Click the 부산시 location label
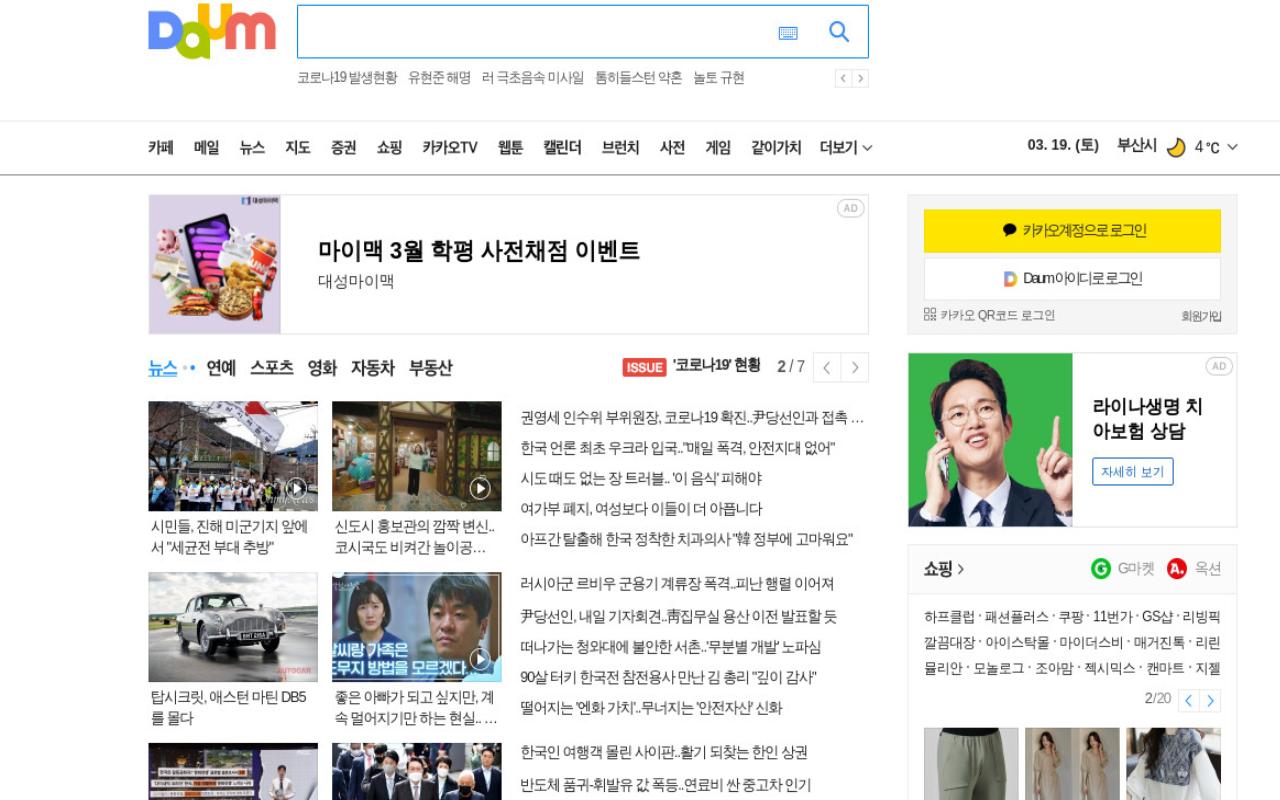1280x800 pixels. pos(1137,146)
